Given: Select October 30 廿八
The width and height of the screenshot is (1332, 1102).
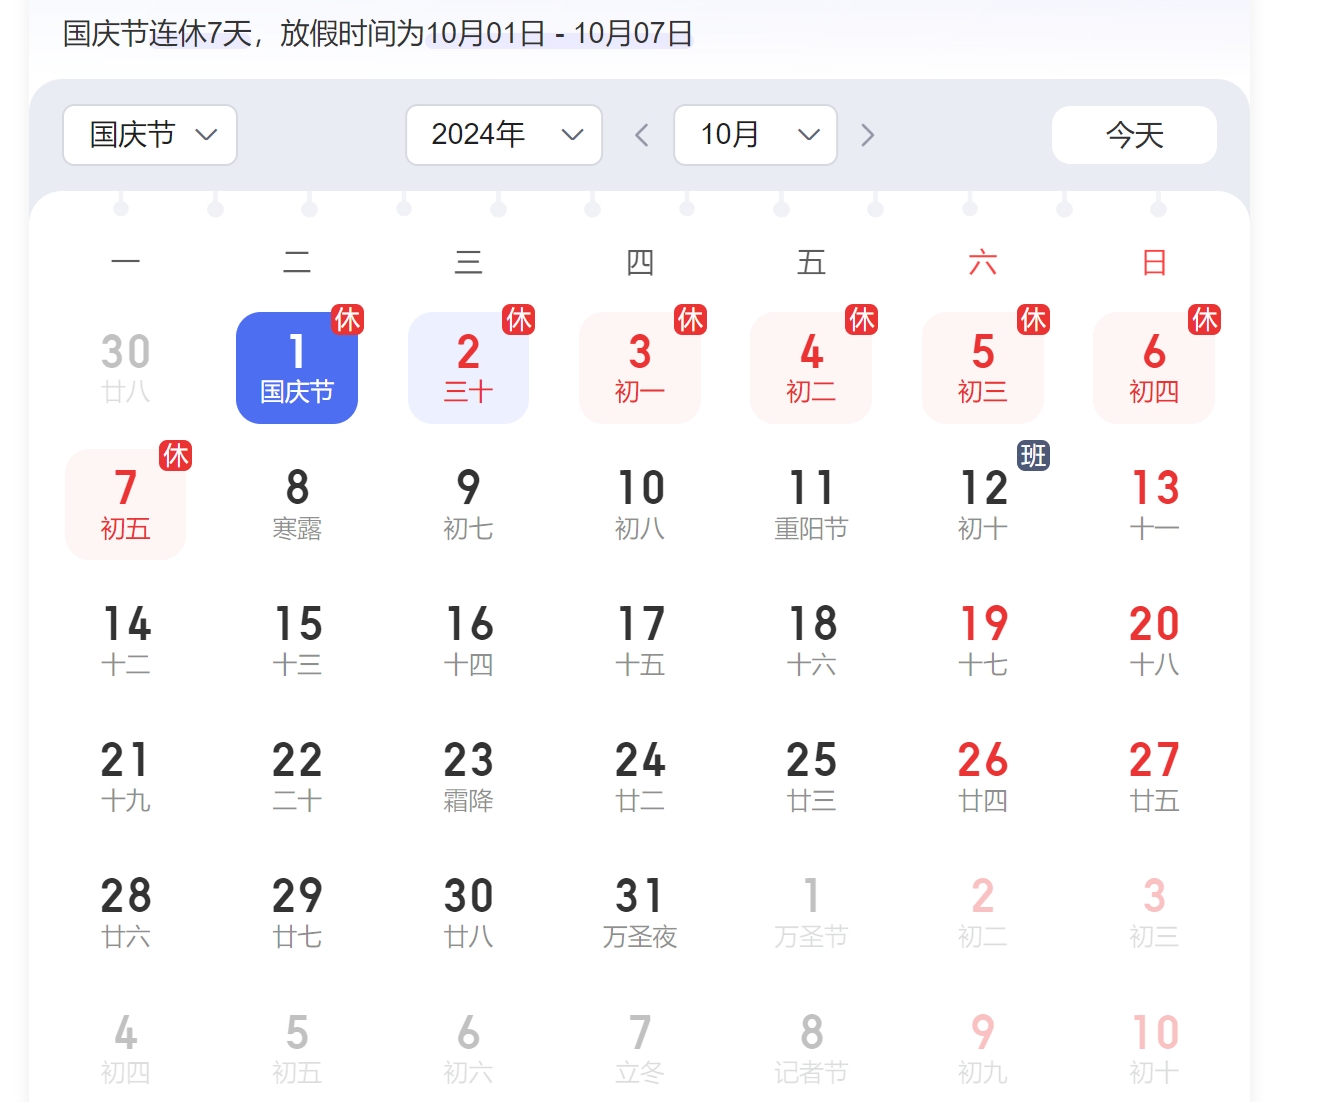Looking at the screenshot, I should [469, 912].
